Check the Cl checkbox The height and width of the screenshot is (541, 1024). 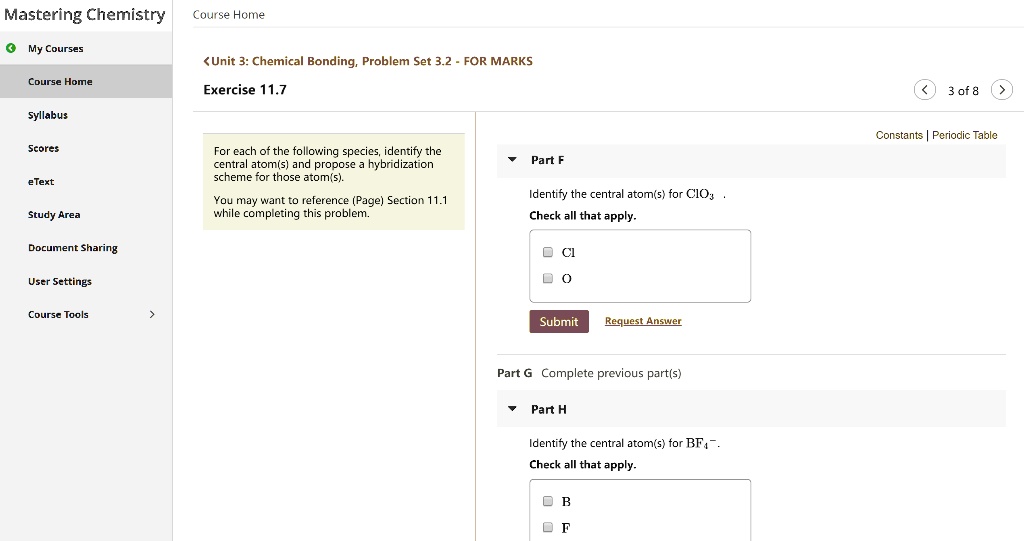tap(547, 253)
